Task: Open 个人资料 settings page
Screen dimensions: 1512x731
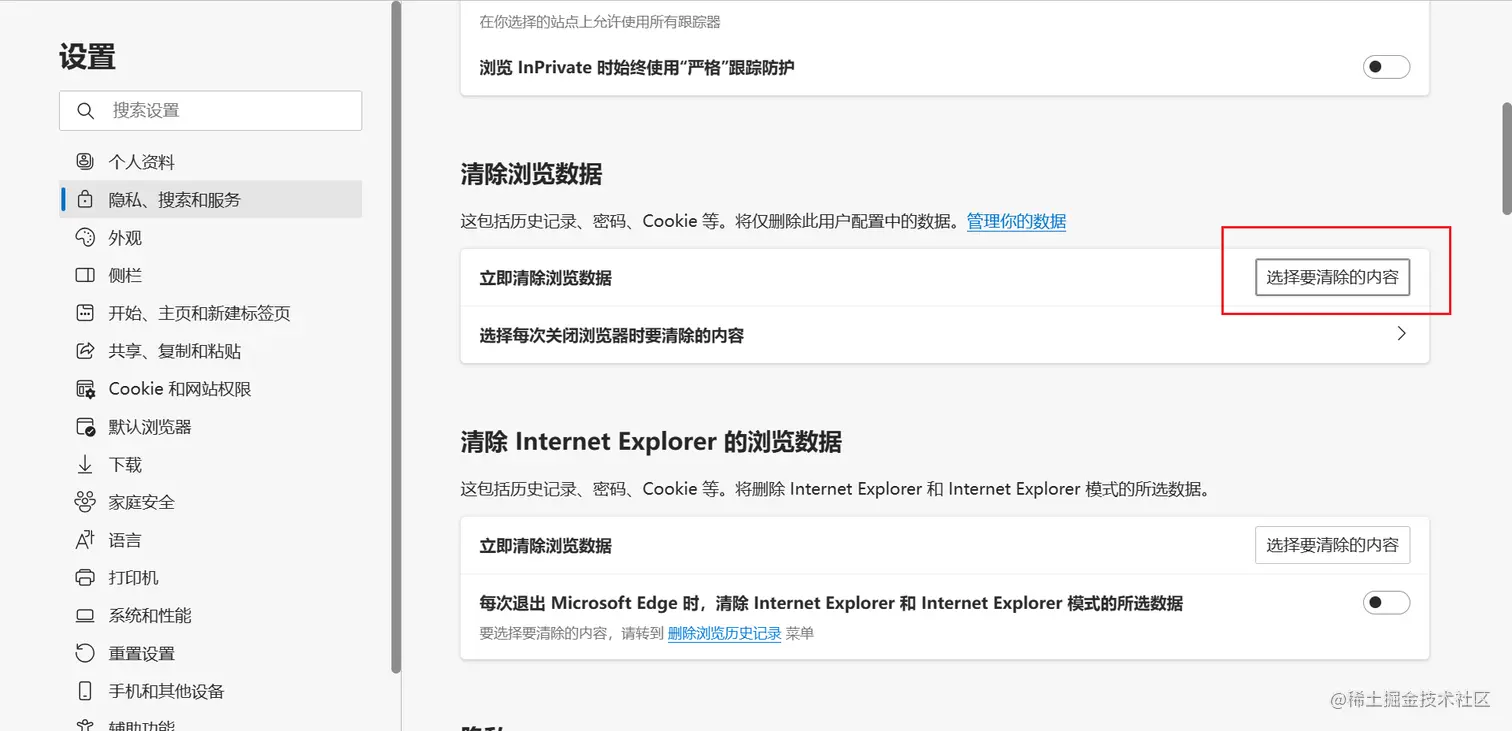Action: click(211, 162)
